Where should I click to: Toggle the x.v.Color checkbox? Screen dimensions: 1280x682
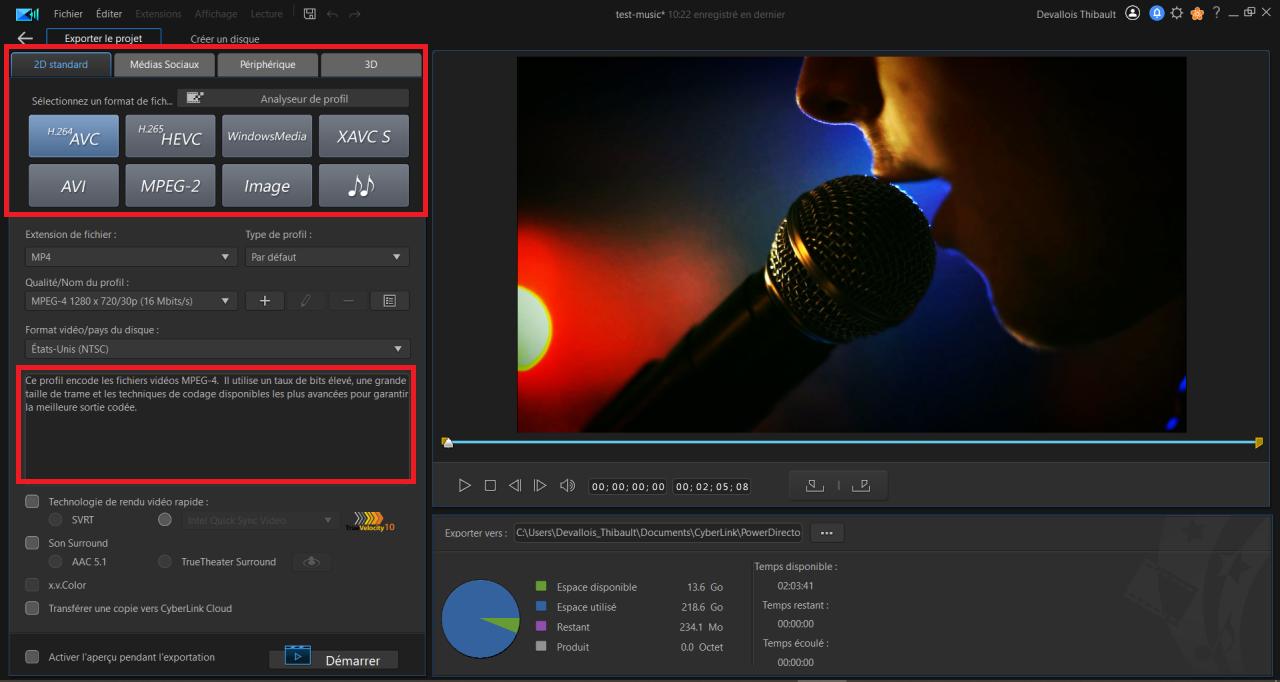pos(32,585)
